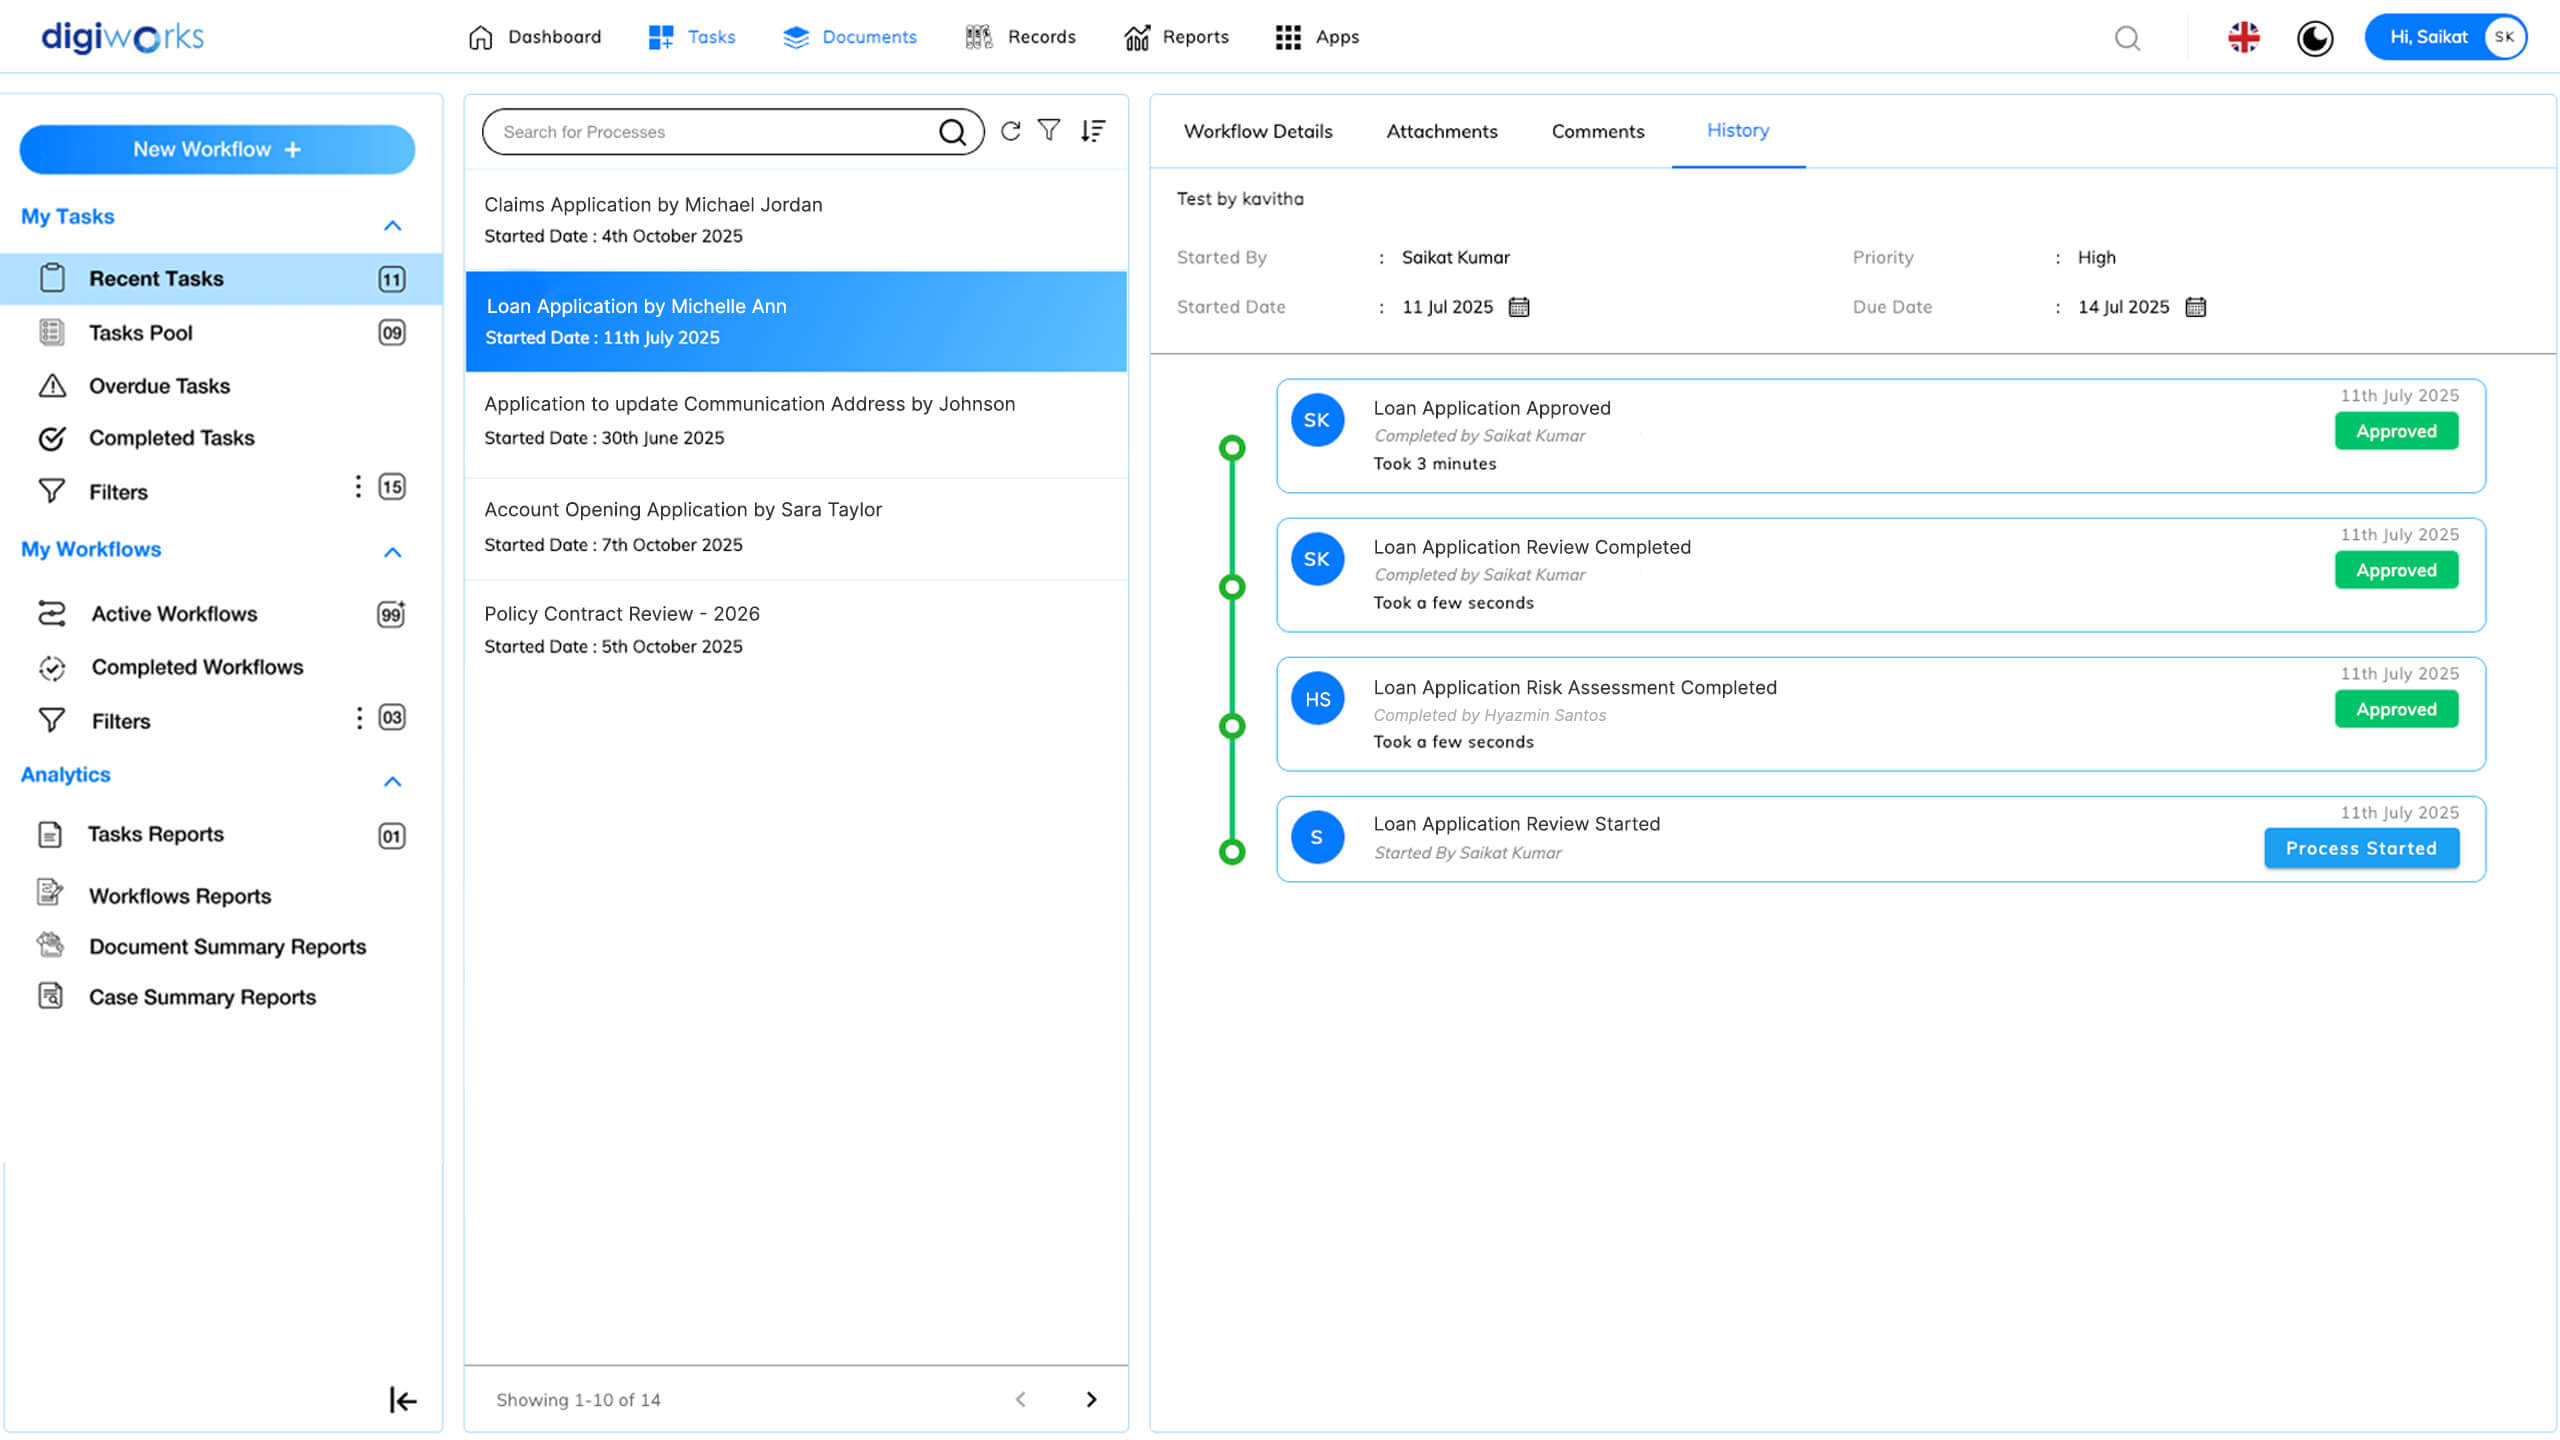The image size is (2560, 1440).
Task: Open the Due Date calendar icon
Action: 2195,307
